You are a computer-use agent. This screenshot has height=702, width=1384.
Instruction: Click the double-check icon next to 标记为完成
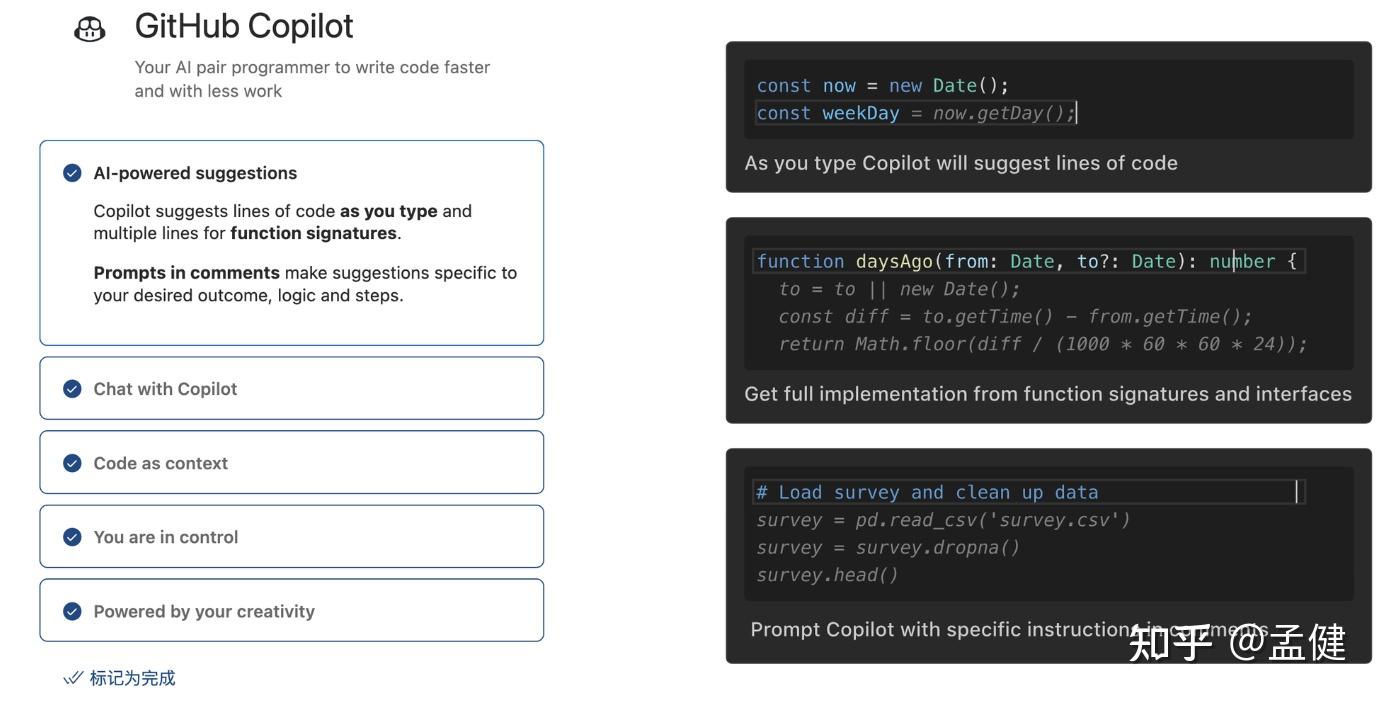(73, 677)
